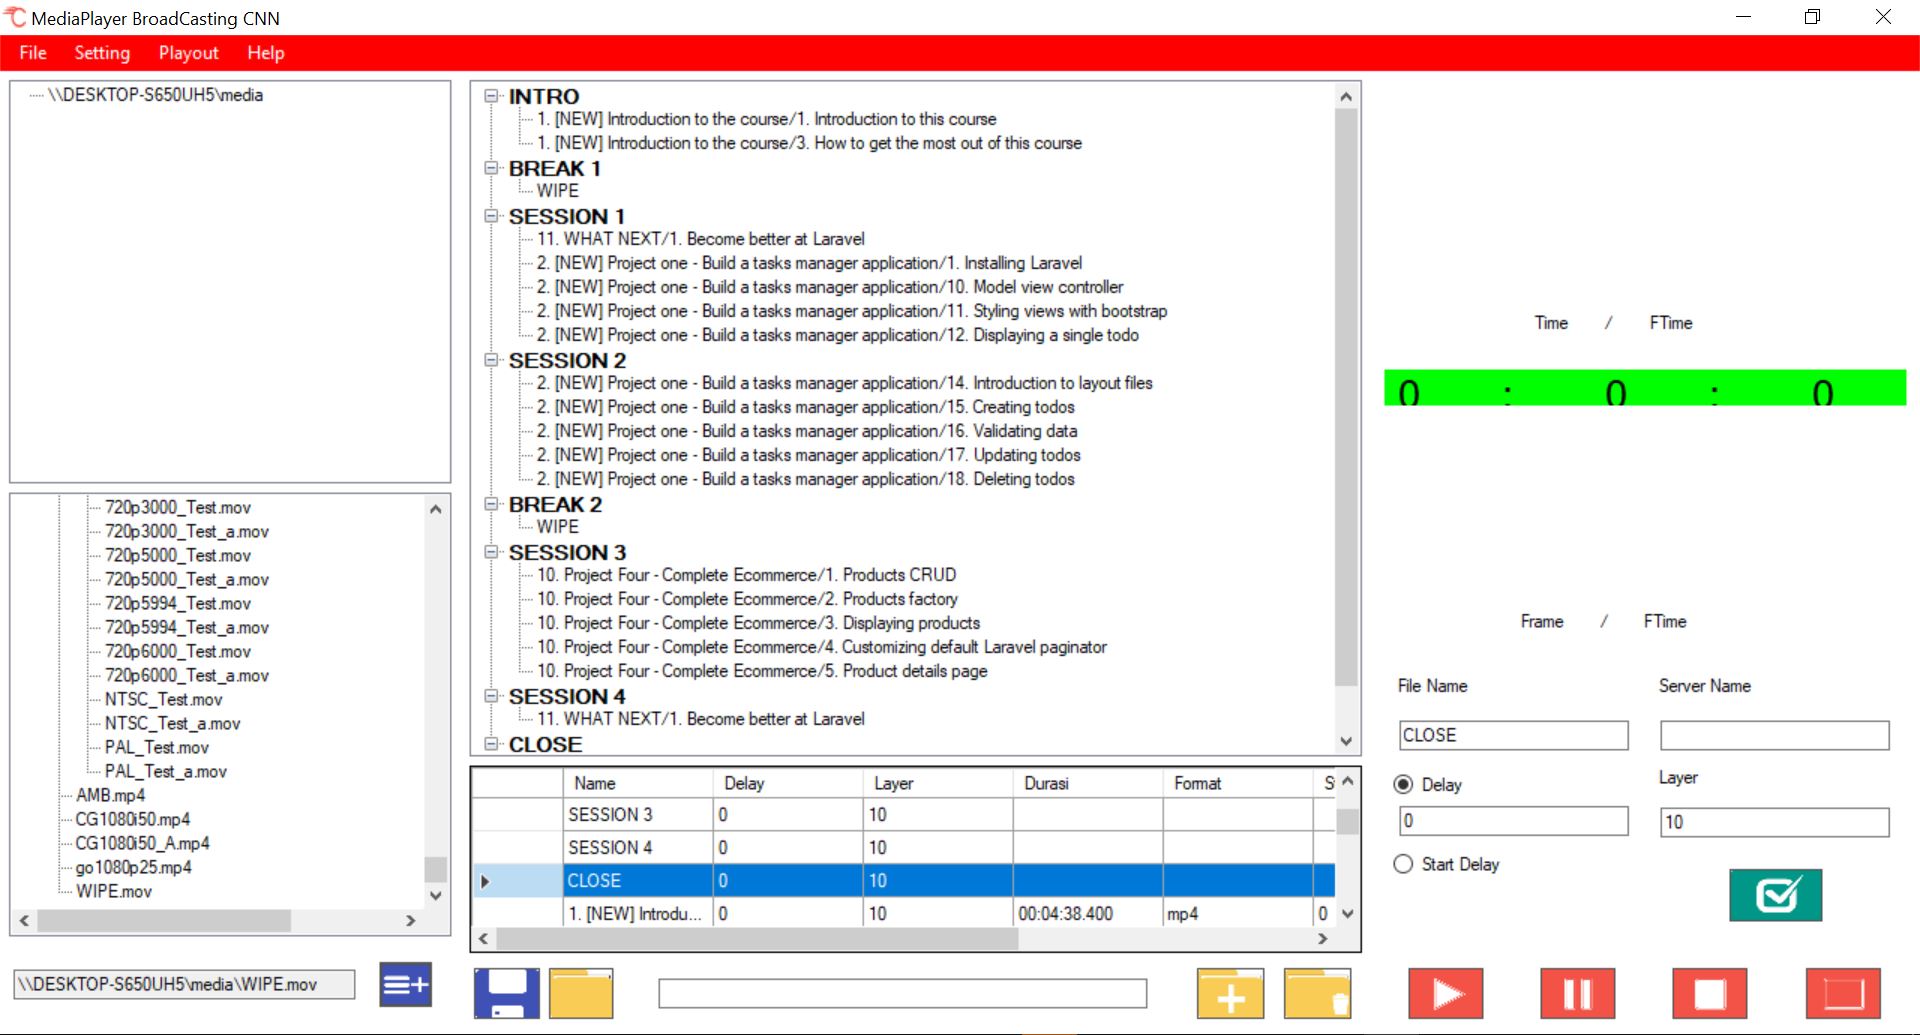Screen dimensions: 1920x1035
Task: Click the File Name input showing CLOSE
Action: tap(1512, 735)
